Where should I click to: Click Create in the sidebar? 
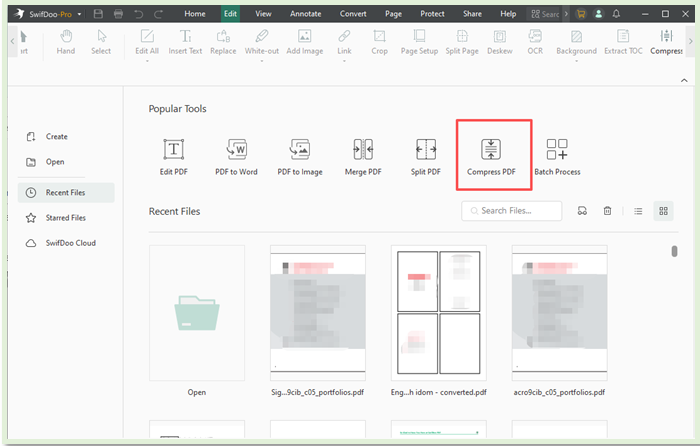(x=47, y=137)
